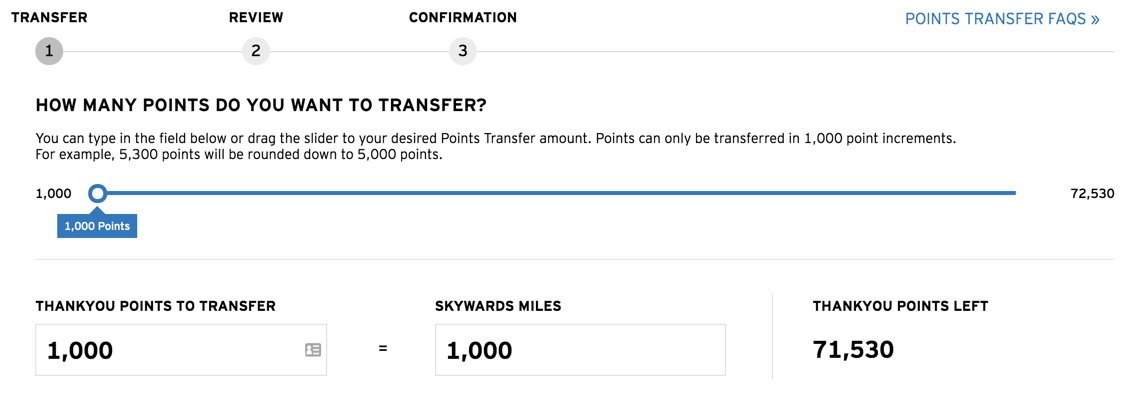Click the 72,530 maximum slider value
Viewport: 1126px width, 412px height.
coord(1092,194)
